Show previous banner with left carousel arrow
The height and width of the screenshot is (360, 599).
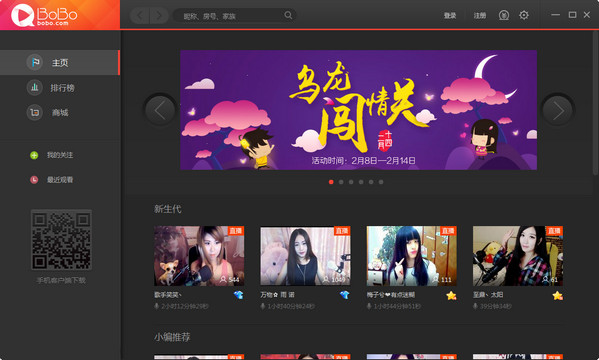pyautogui.click(x=160, y=110)
